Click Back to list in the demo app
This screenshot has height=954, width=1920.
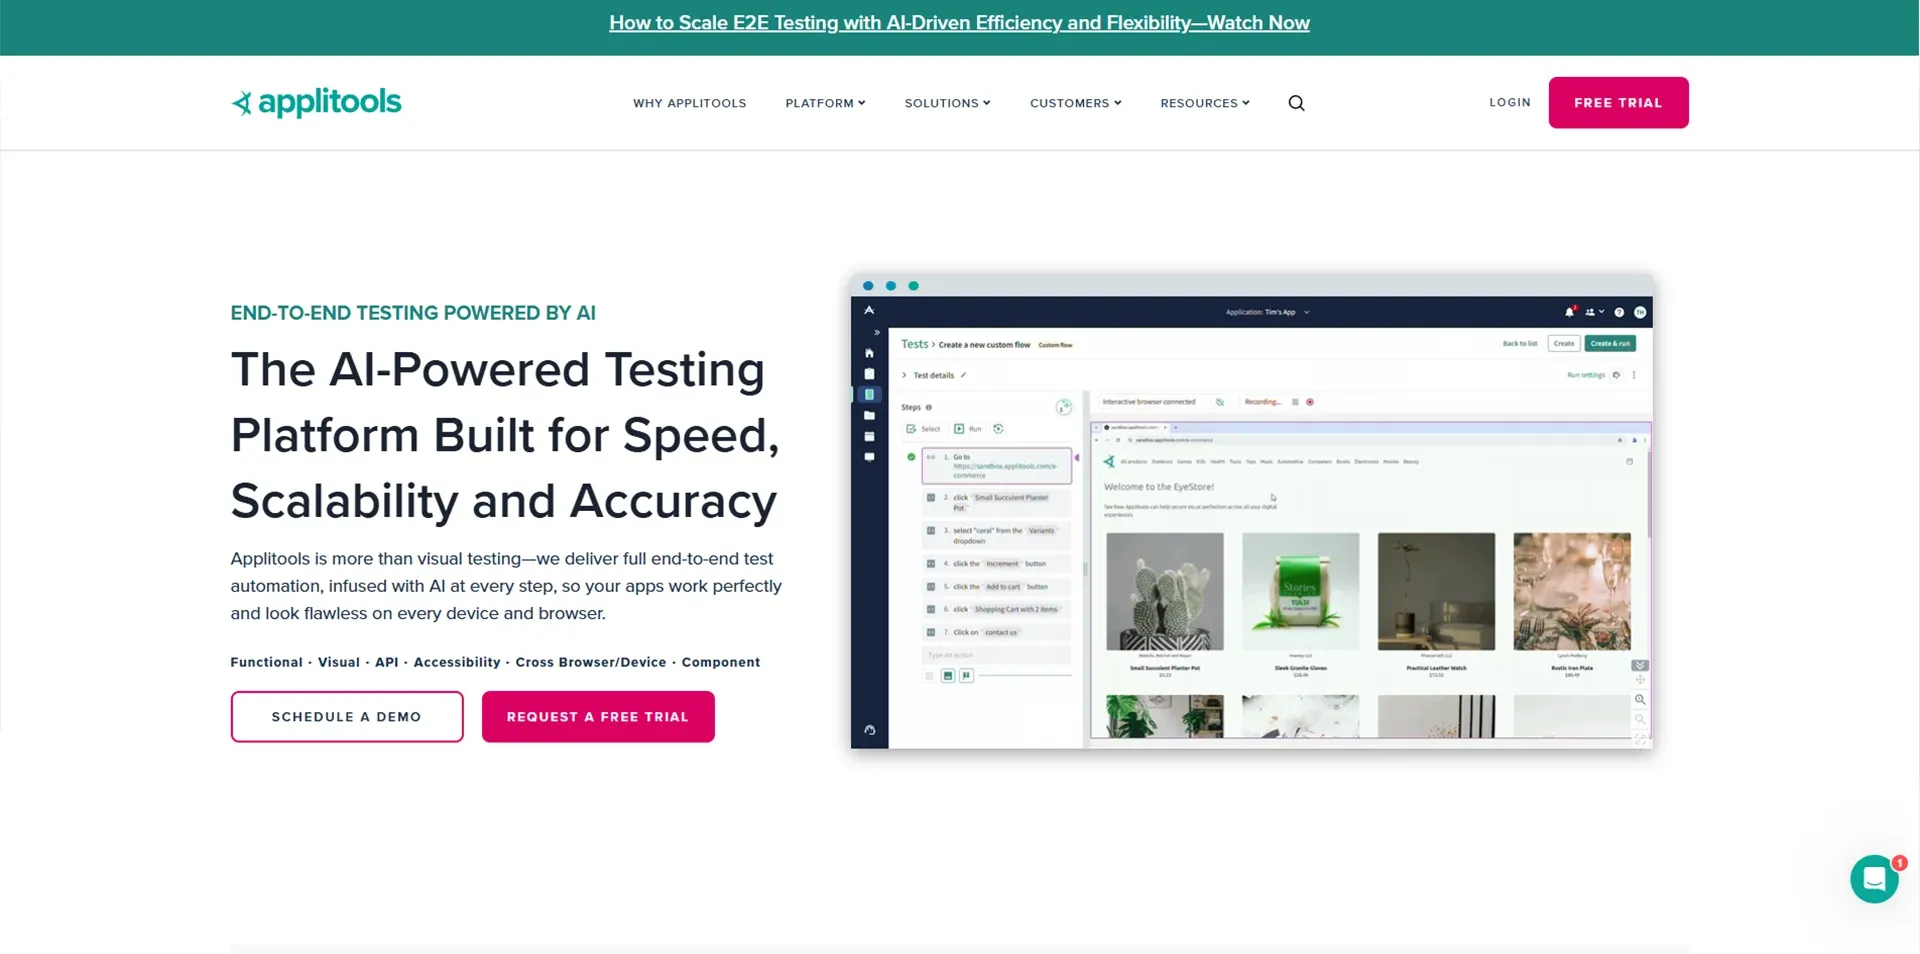(1520, 343)
